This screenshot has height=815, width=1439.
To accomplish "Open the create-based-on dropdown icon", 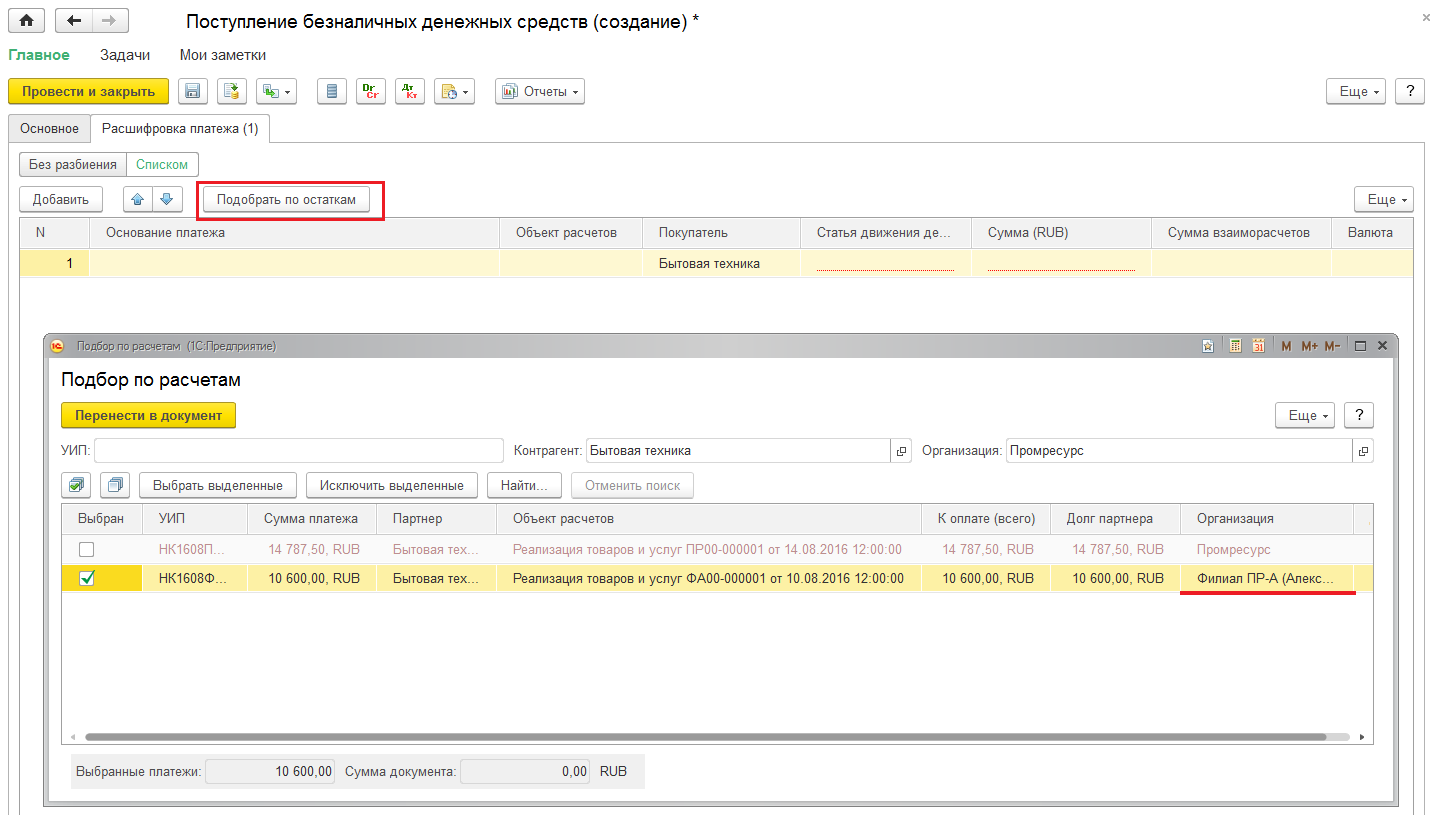I will pos(276,91).
